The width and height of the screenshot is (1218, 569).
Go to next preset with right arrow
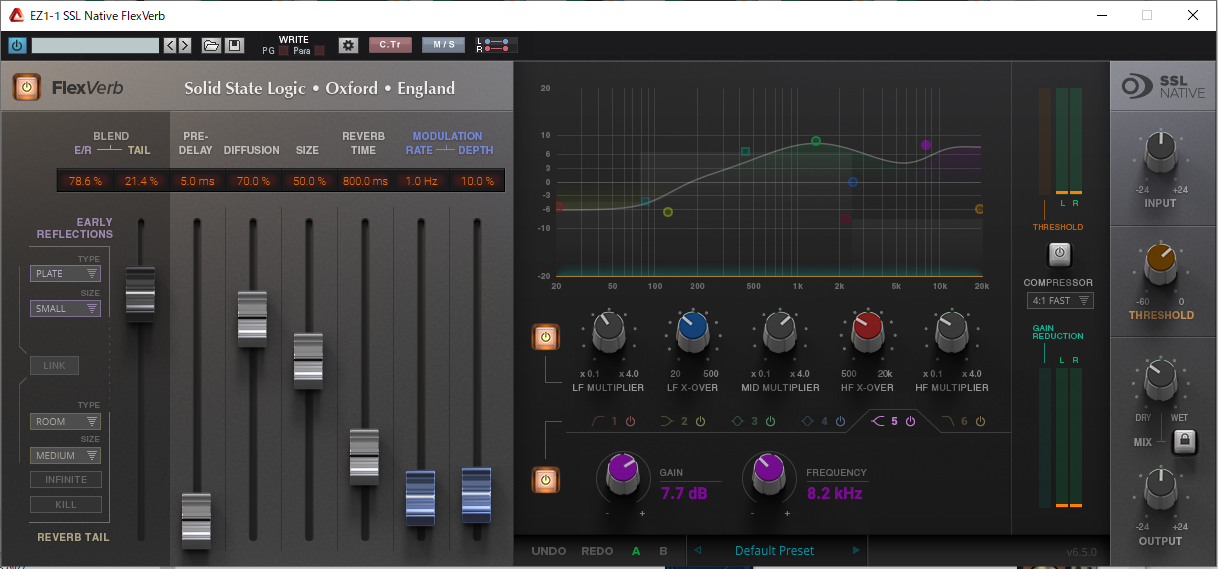(x=184, y=45)
